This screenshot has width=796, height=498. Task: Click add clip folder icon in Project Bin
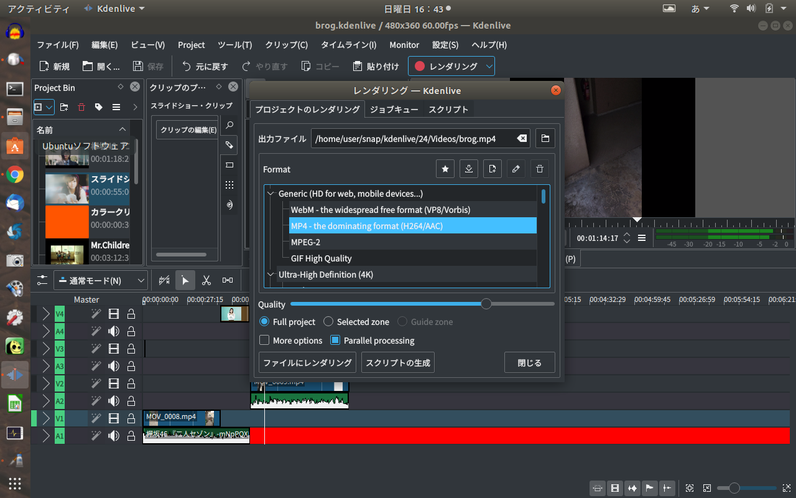click(64, 107)
